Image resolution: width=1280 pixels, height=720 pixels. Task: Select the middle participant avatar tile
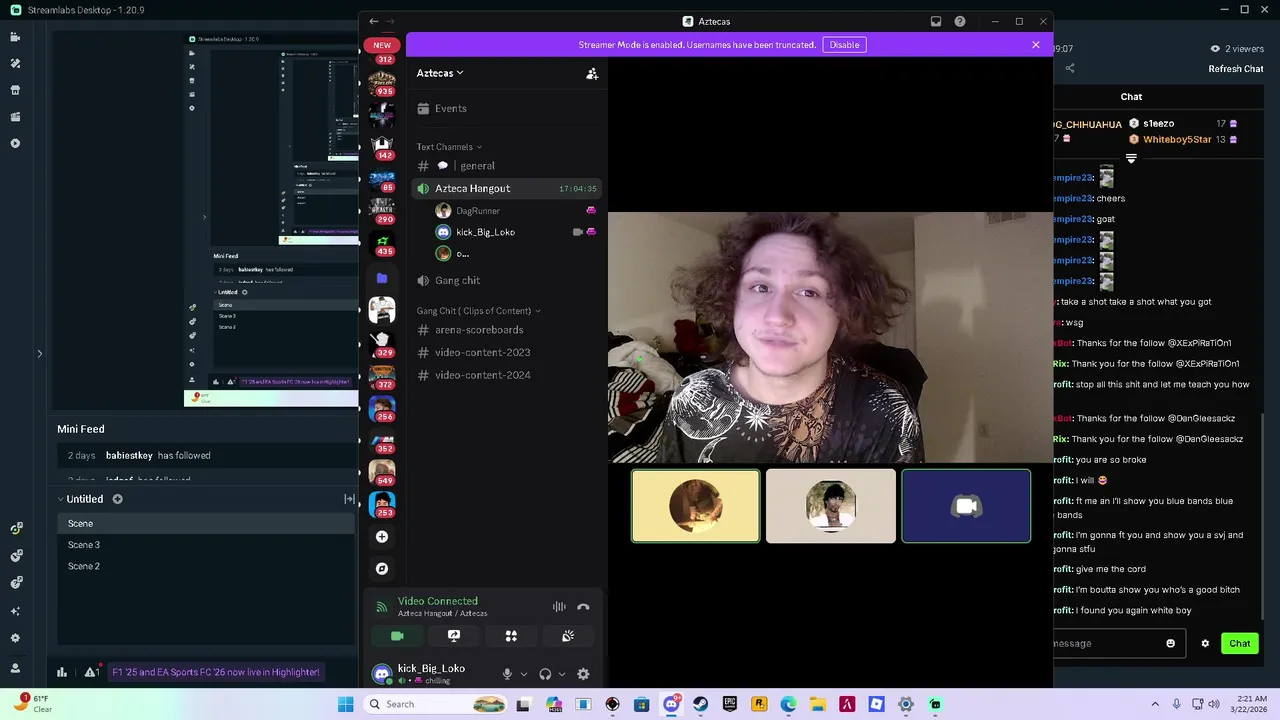(831, 507)
